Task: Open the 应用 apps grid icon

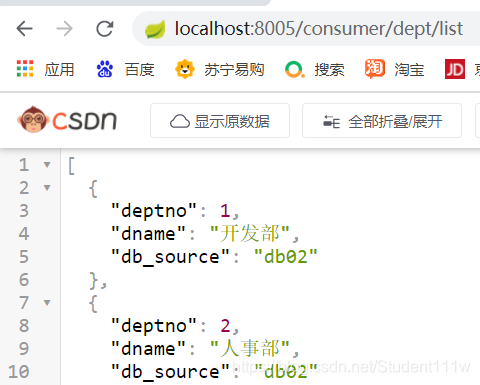Action: pos(25,69)
